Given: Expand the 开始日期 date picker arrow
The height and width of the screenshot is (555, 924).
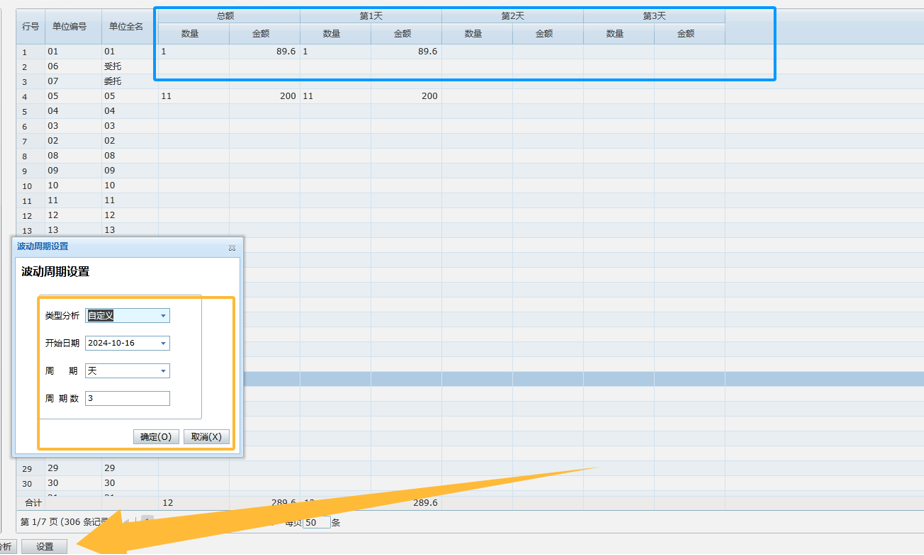Looking at the screenshot, I should [x=163, y=343].
